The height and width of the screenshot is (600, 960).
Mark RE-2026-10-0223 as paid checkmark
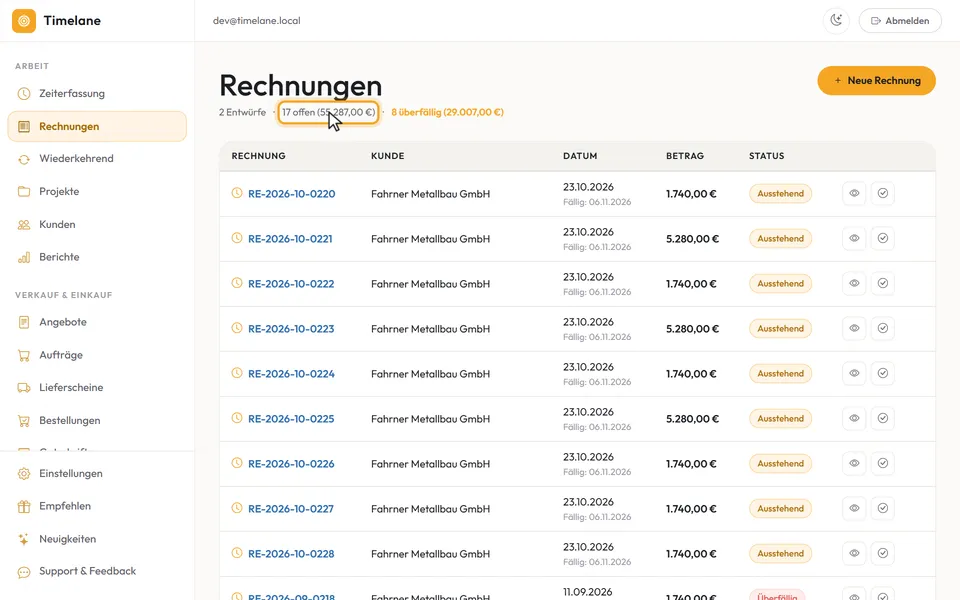pos(883,328)
